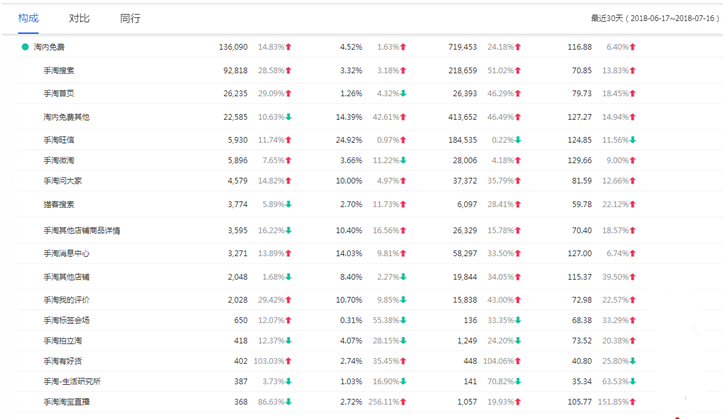Open the 手淘首页 traffic source
Viewport: 723px width, 419px height.
point(59,94)
